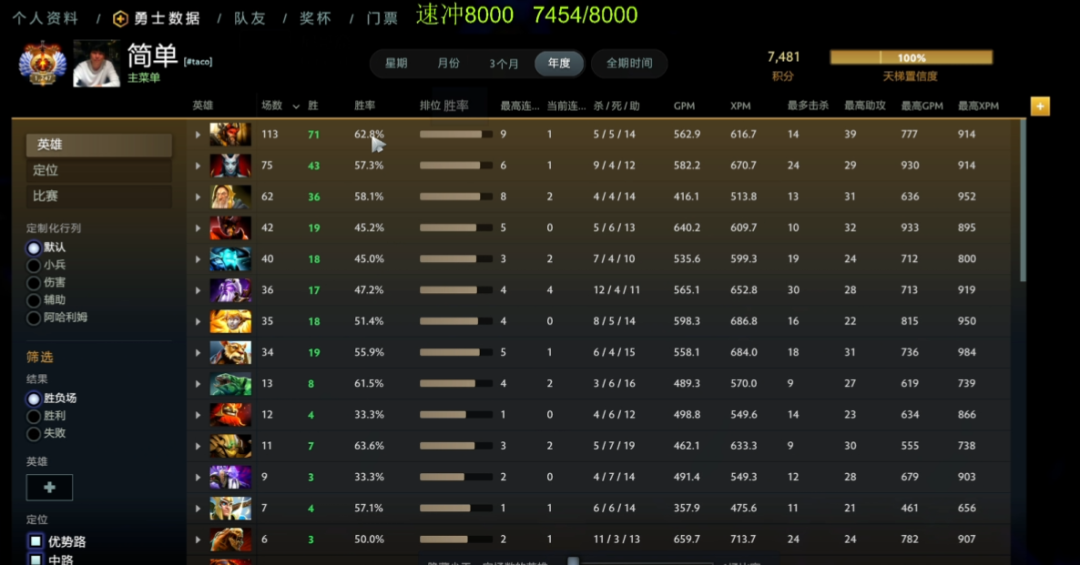The image size is (1080, 565).
Task: Open the 勇士数据 tab
Action: pyautogui.click(x=167, y=19)
